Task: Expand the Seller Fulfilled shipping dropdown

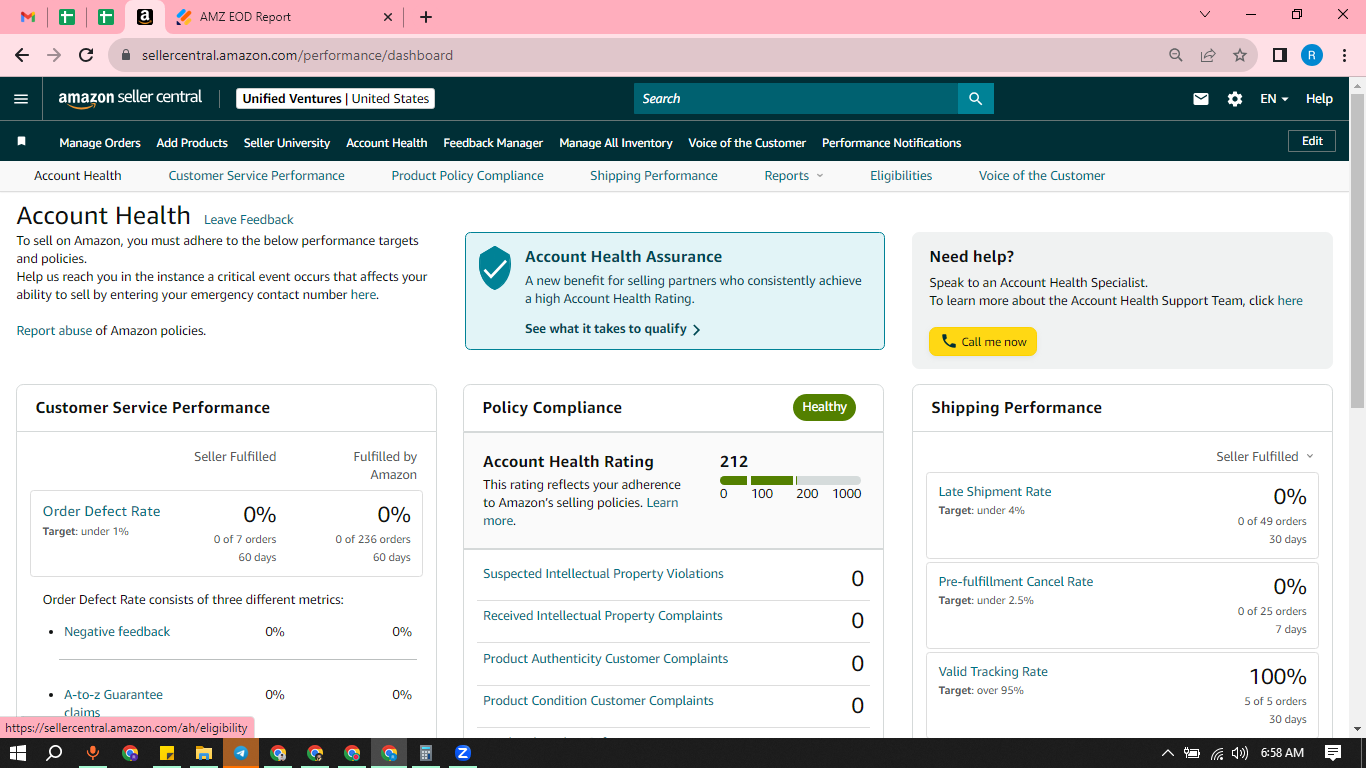Action: click(x=1265, y=457)
